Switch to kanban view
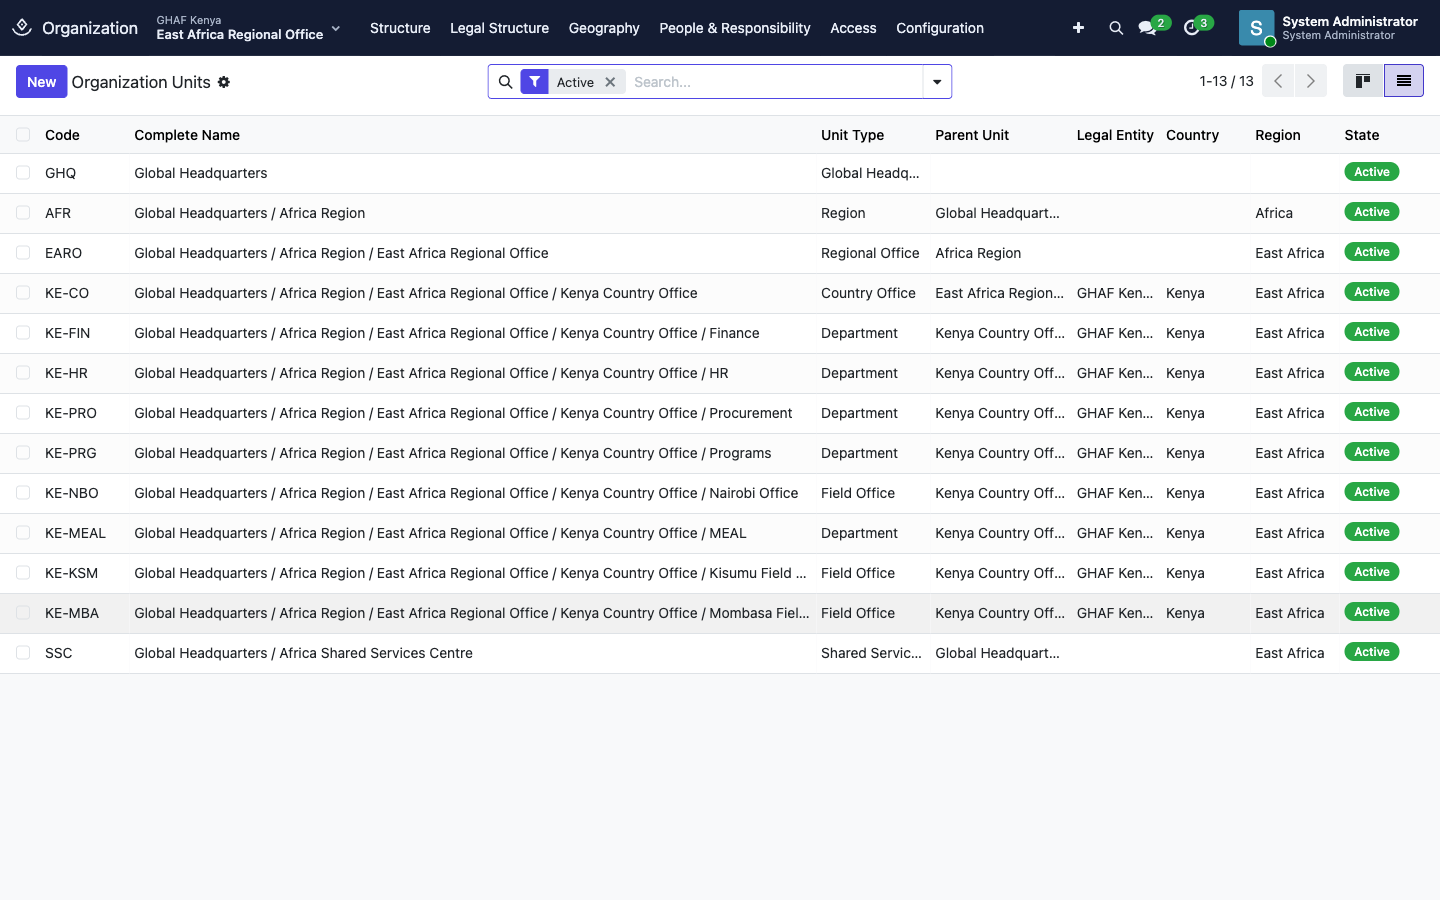 tap(1363, 81)
